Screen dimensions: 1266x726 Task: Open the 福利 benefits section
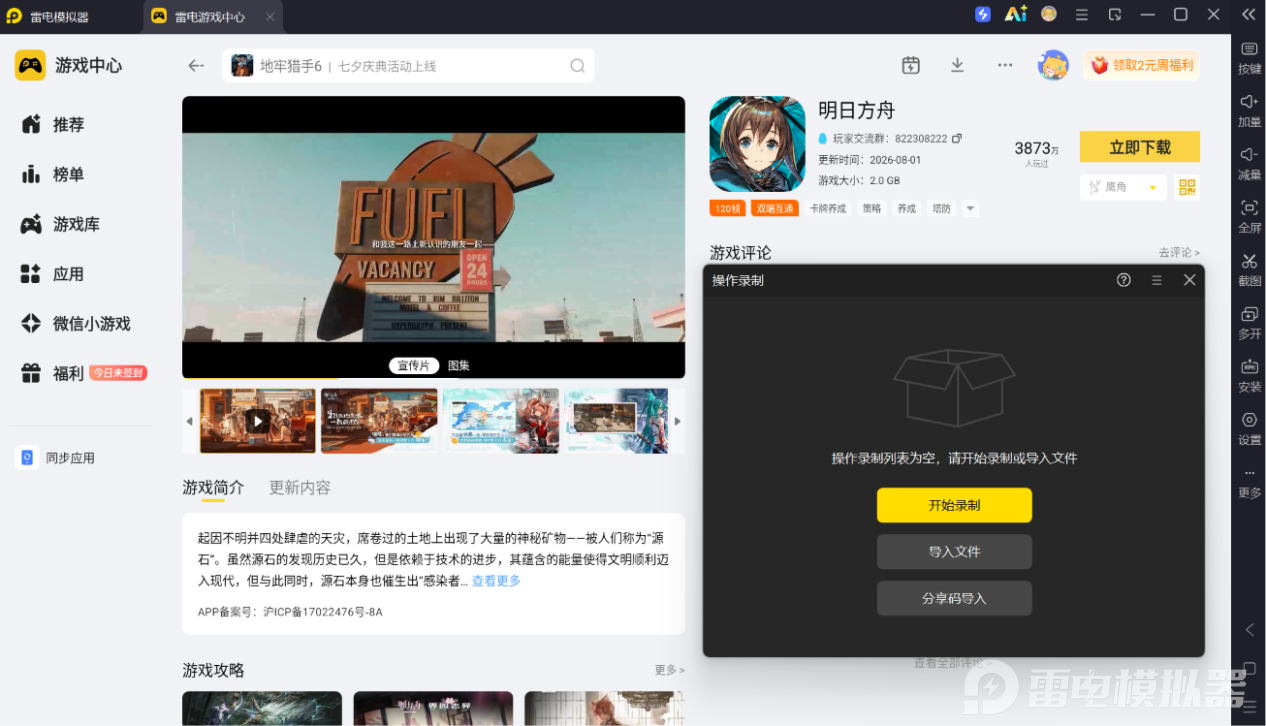click(x=68, y=374)
